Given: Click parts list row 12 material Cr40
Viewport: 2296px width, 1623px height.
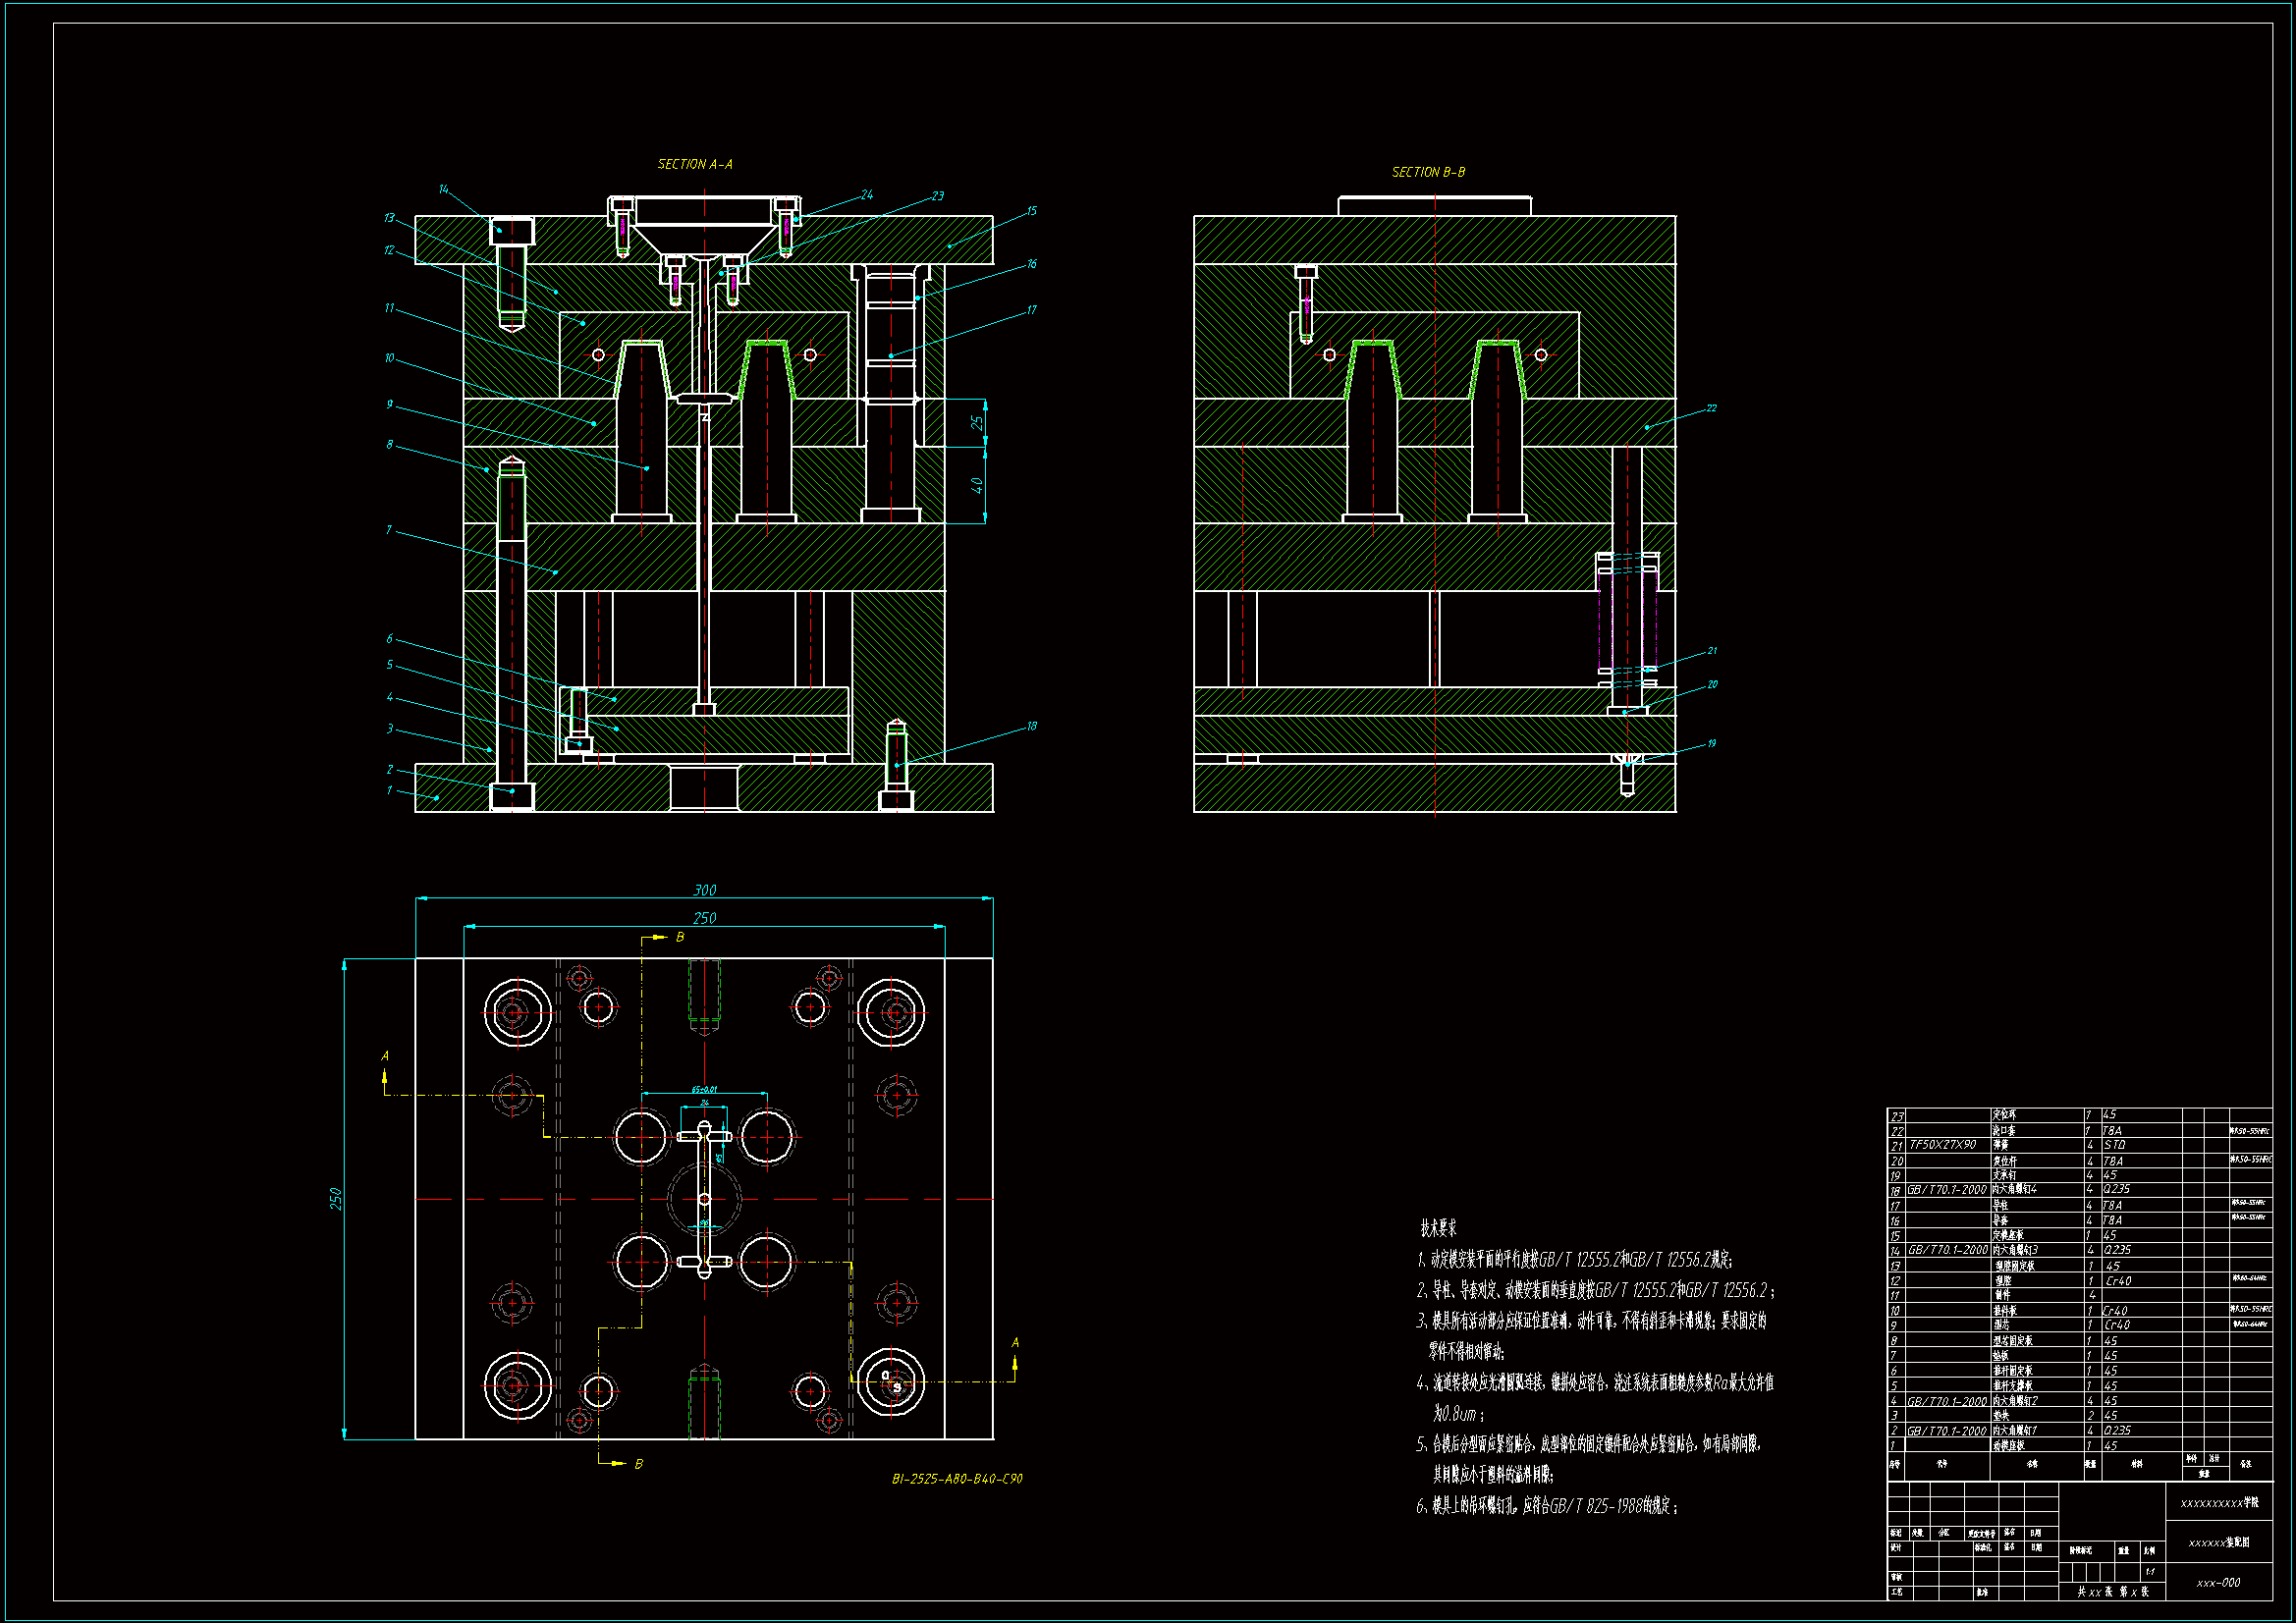Looking at the screenshot, I should (2117, 1281).
